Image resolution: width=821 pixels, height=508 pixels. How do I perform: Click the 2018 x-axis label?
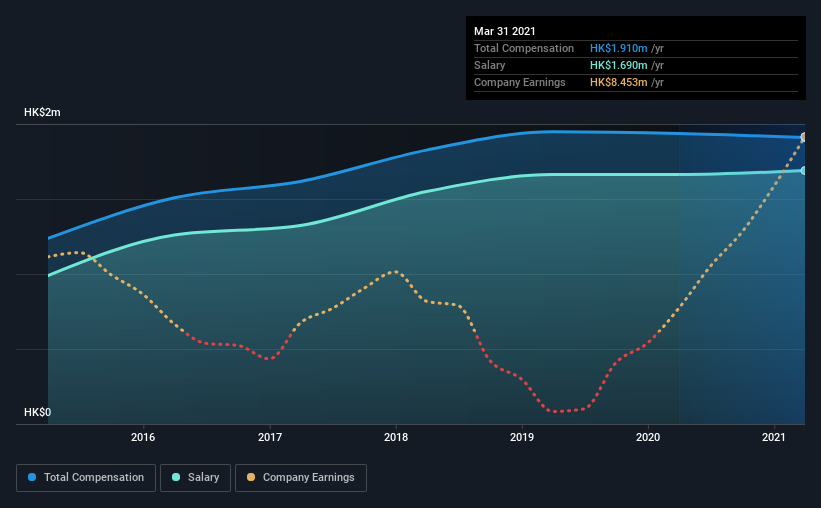click(396, 437)
